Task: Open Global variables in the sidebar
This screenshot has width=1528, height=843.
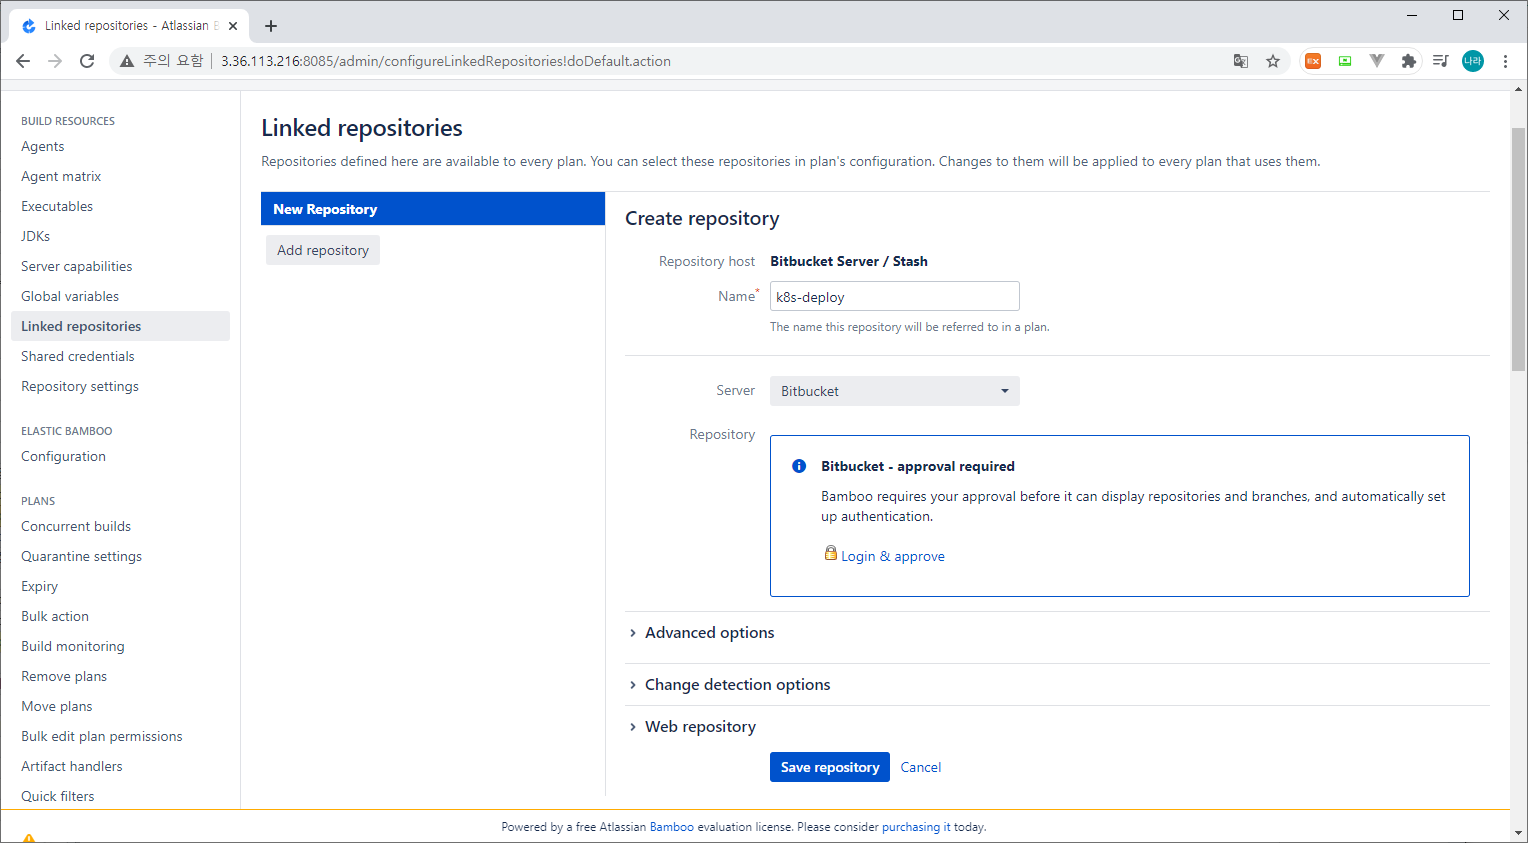Action: click(70, 296)
